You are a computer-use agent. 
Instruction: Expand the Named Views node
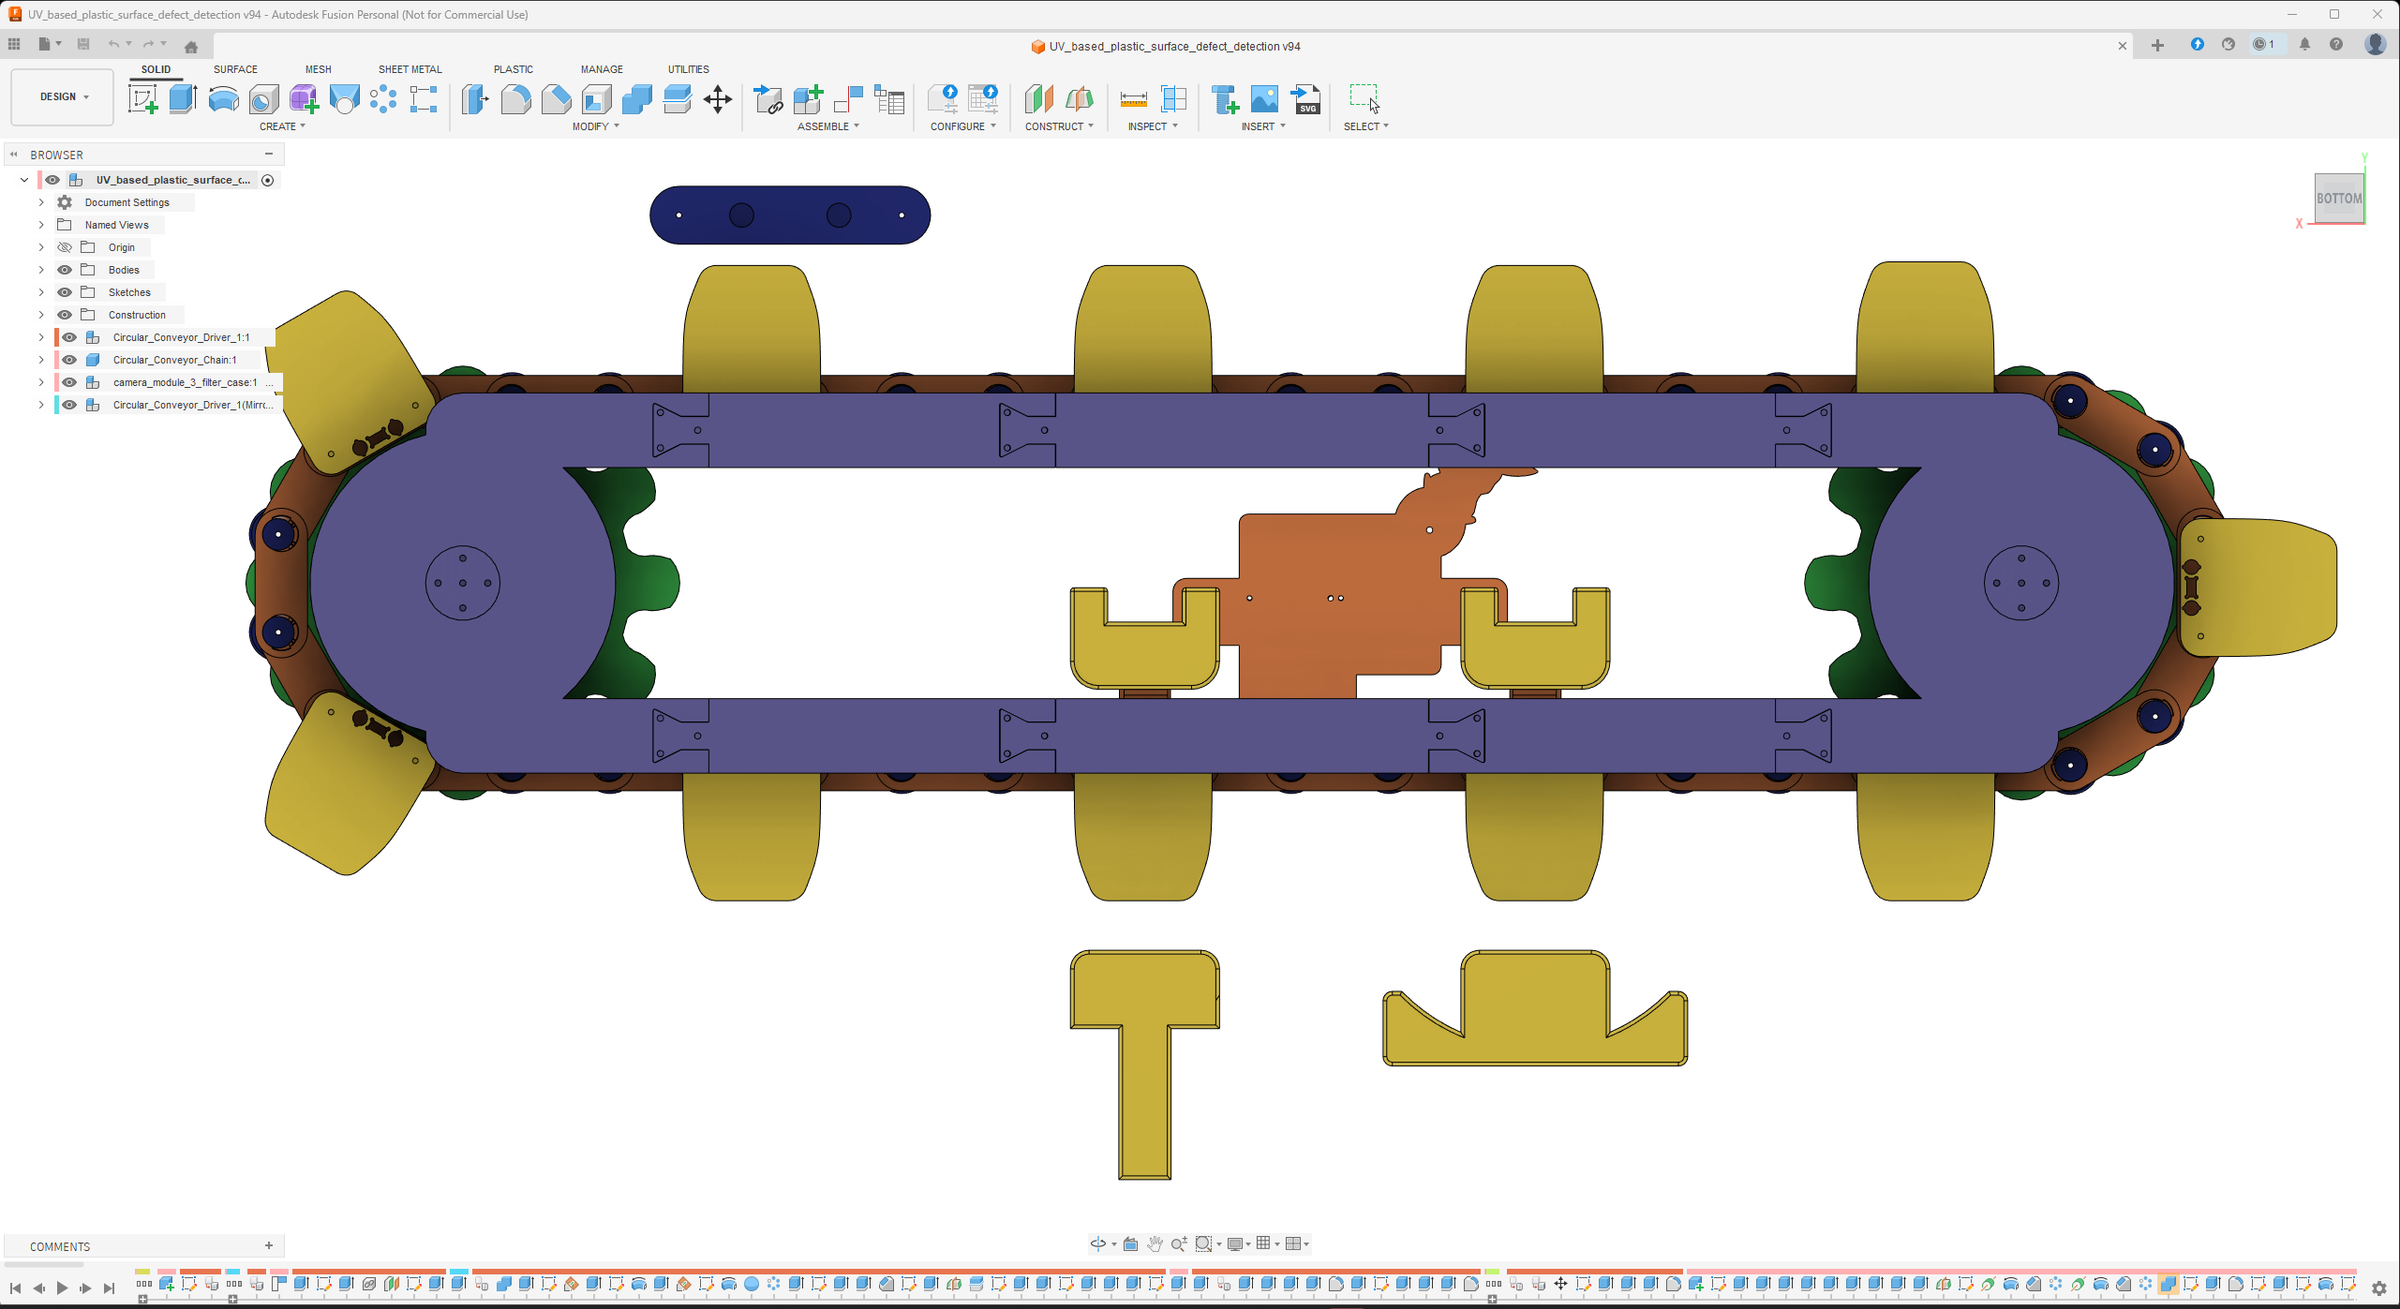41,225
